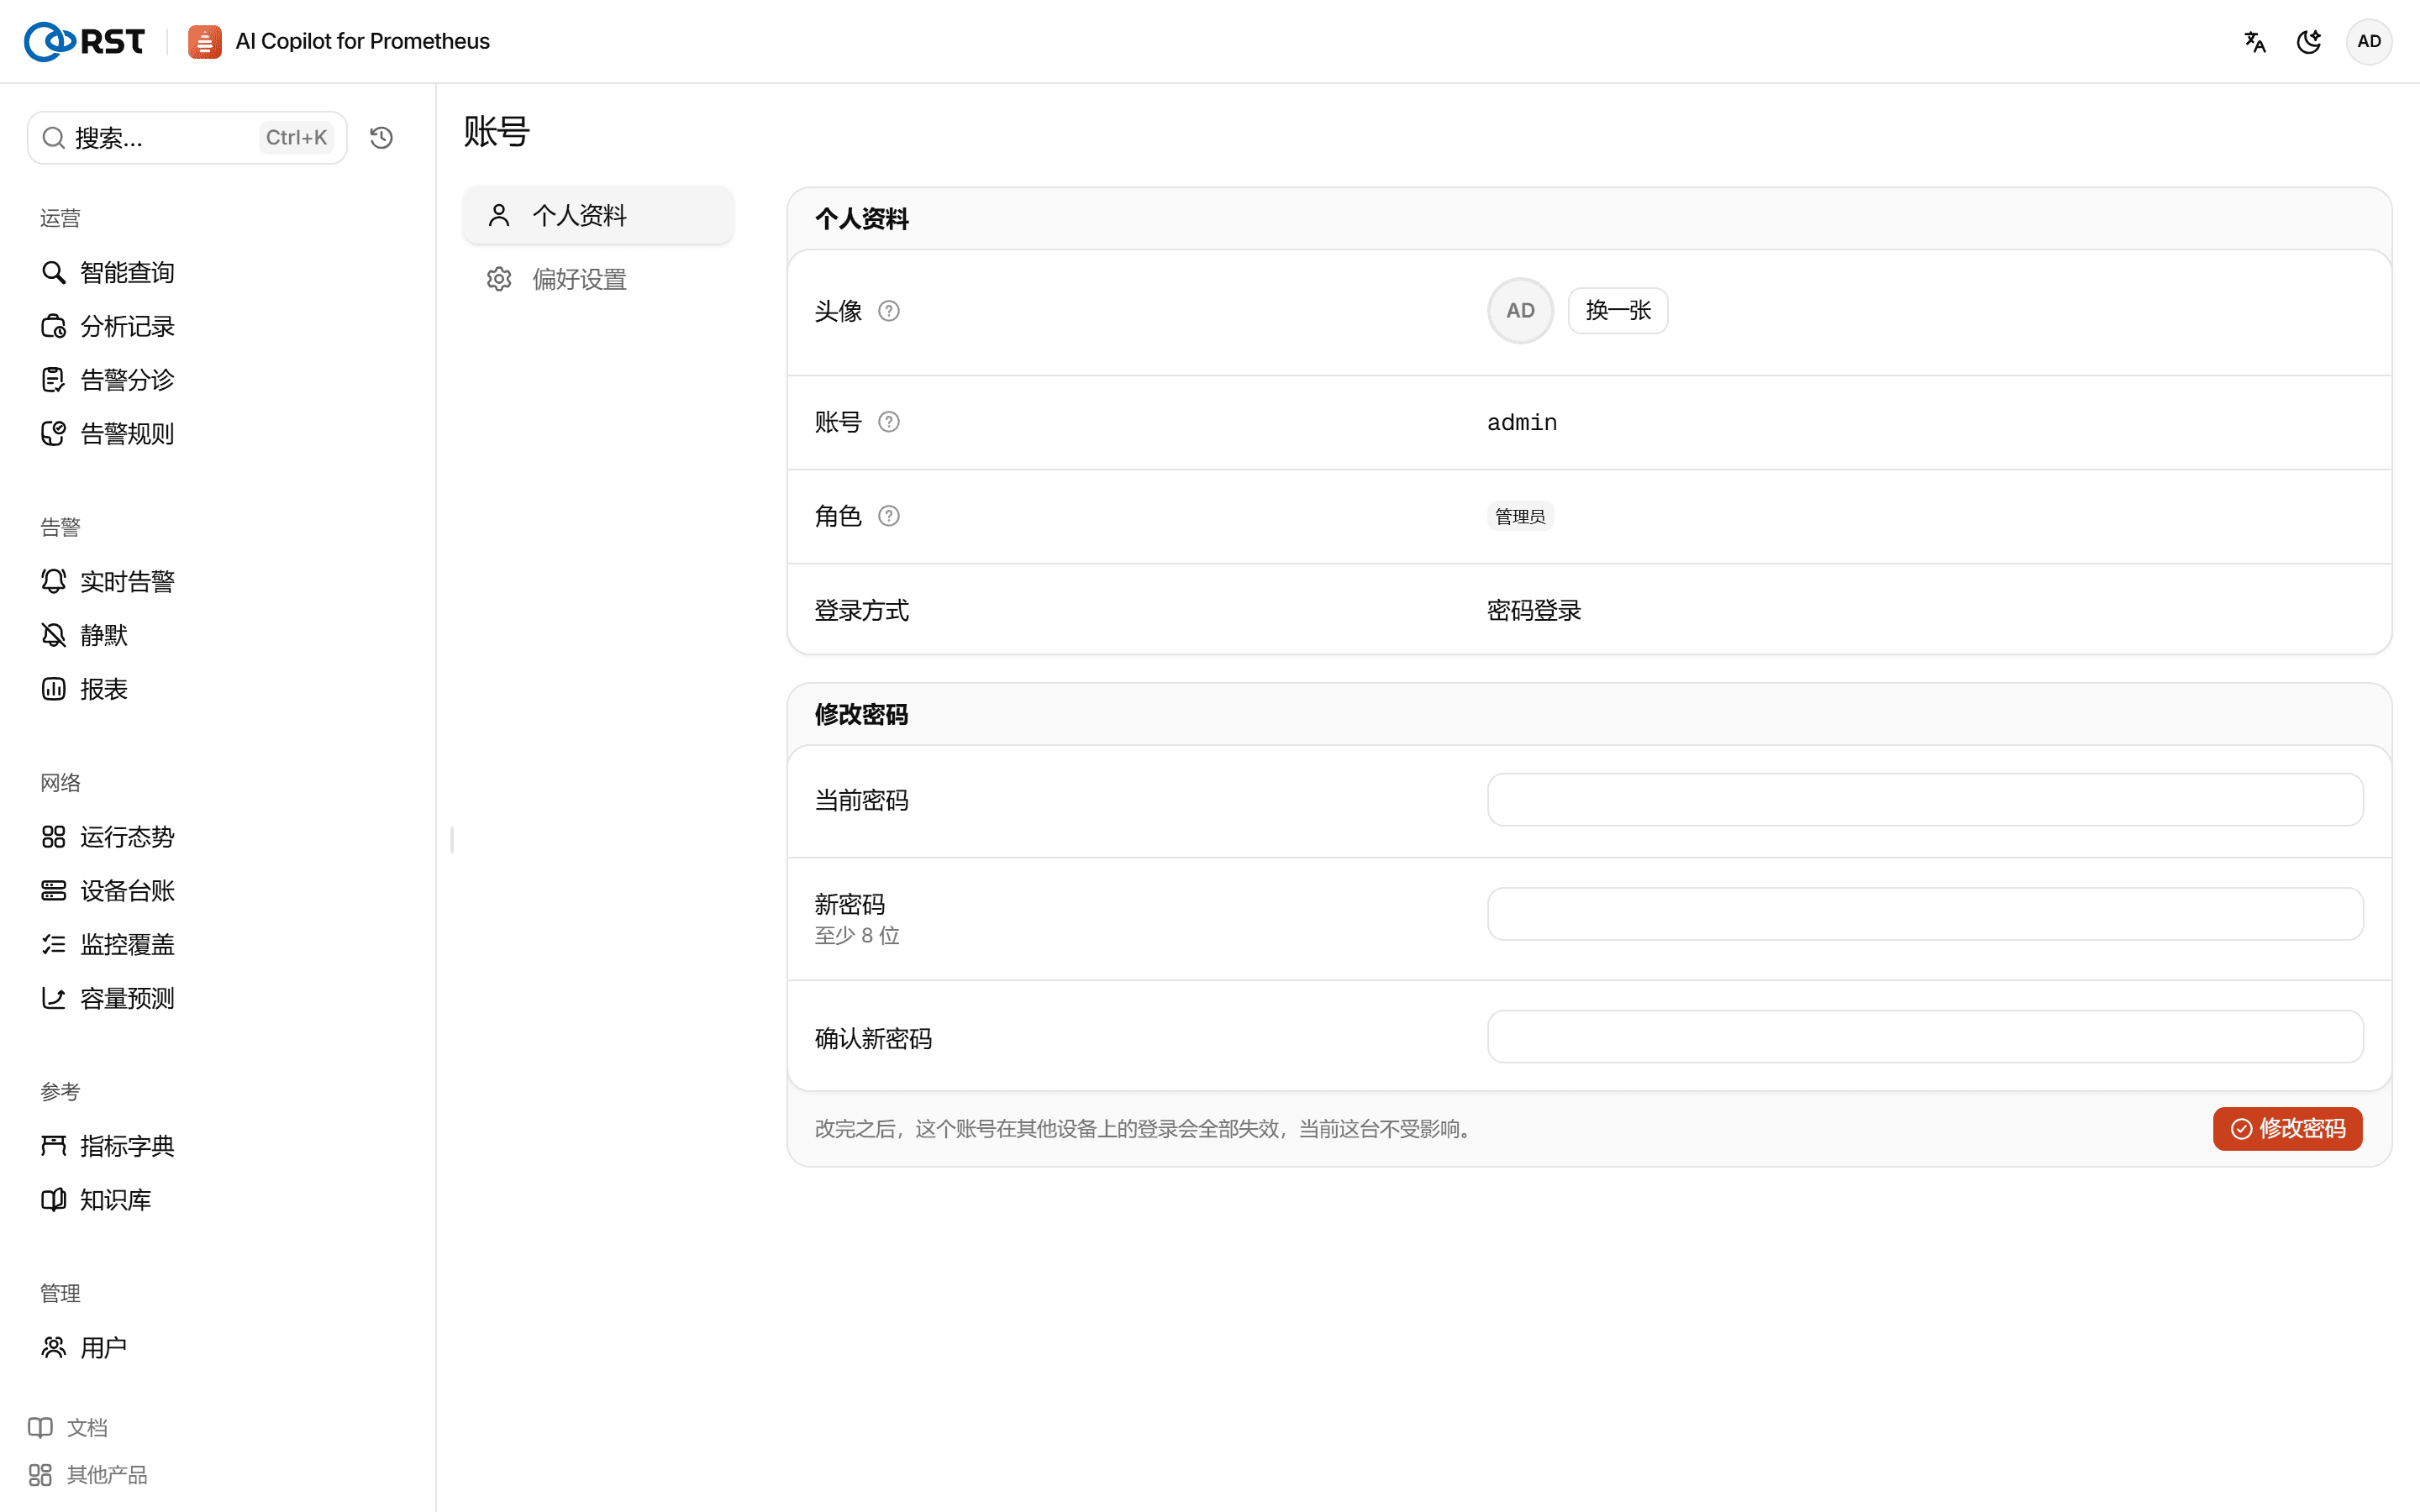2420x1512 pixels.
Task: Click the Ctrl+K shortcut badge
Action: pos(296,138)
